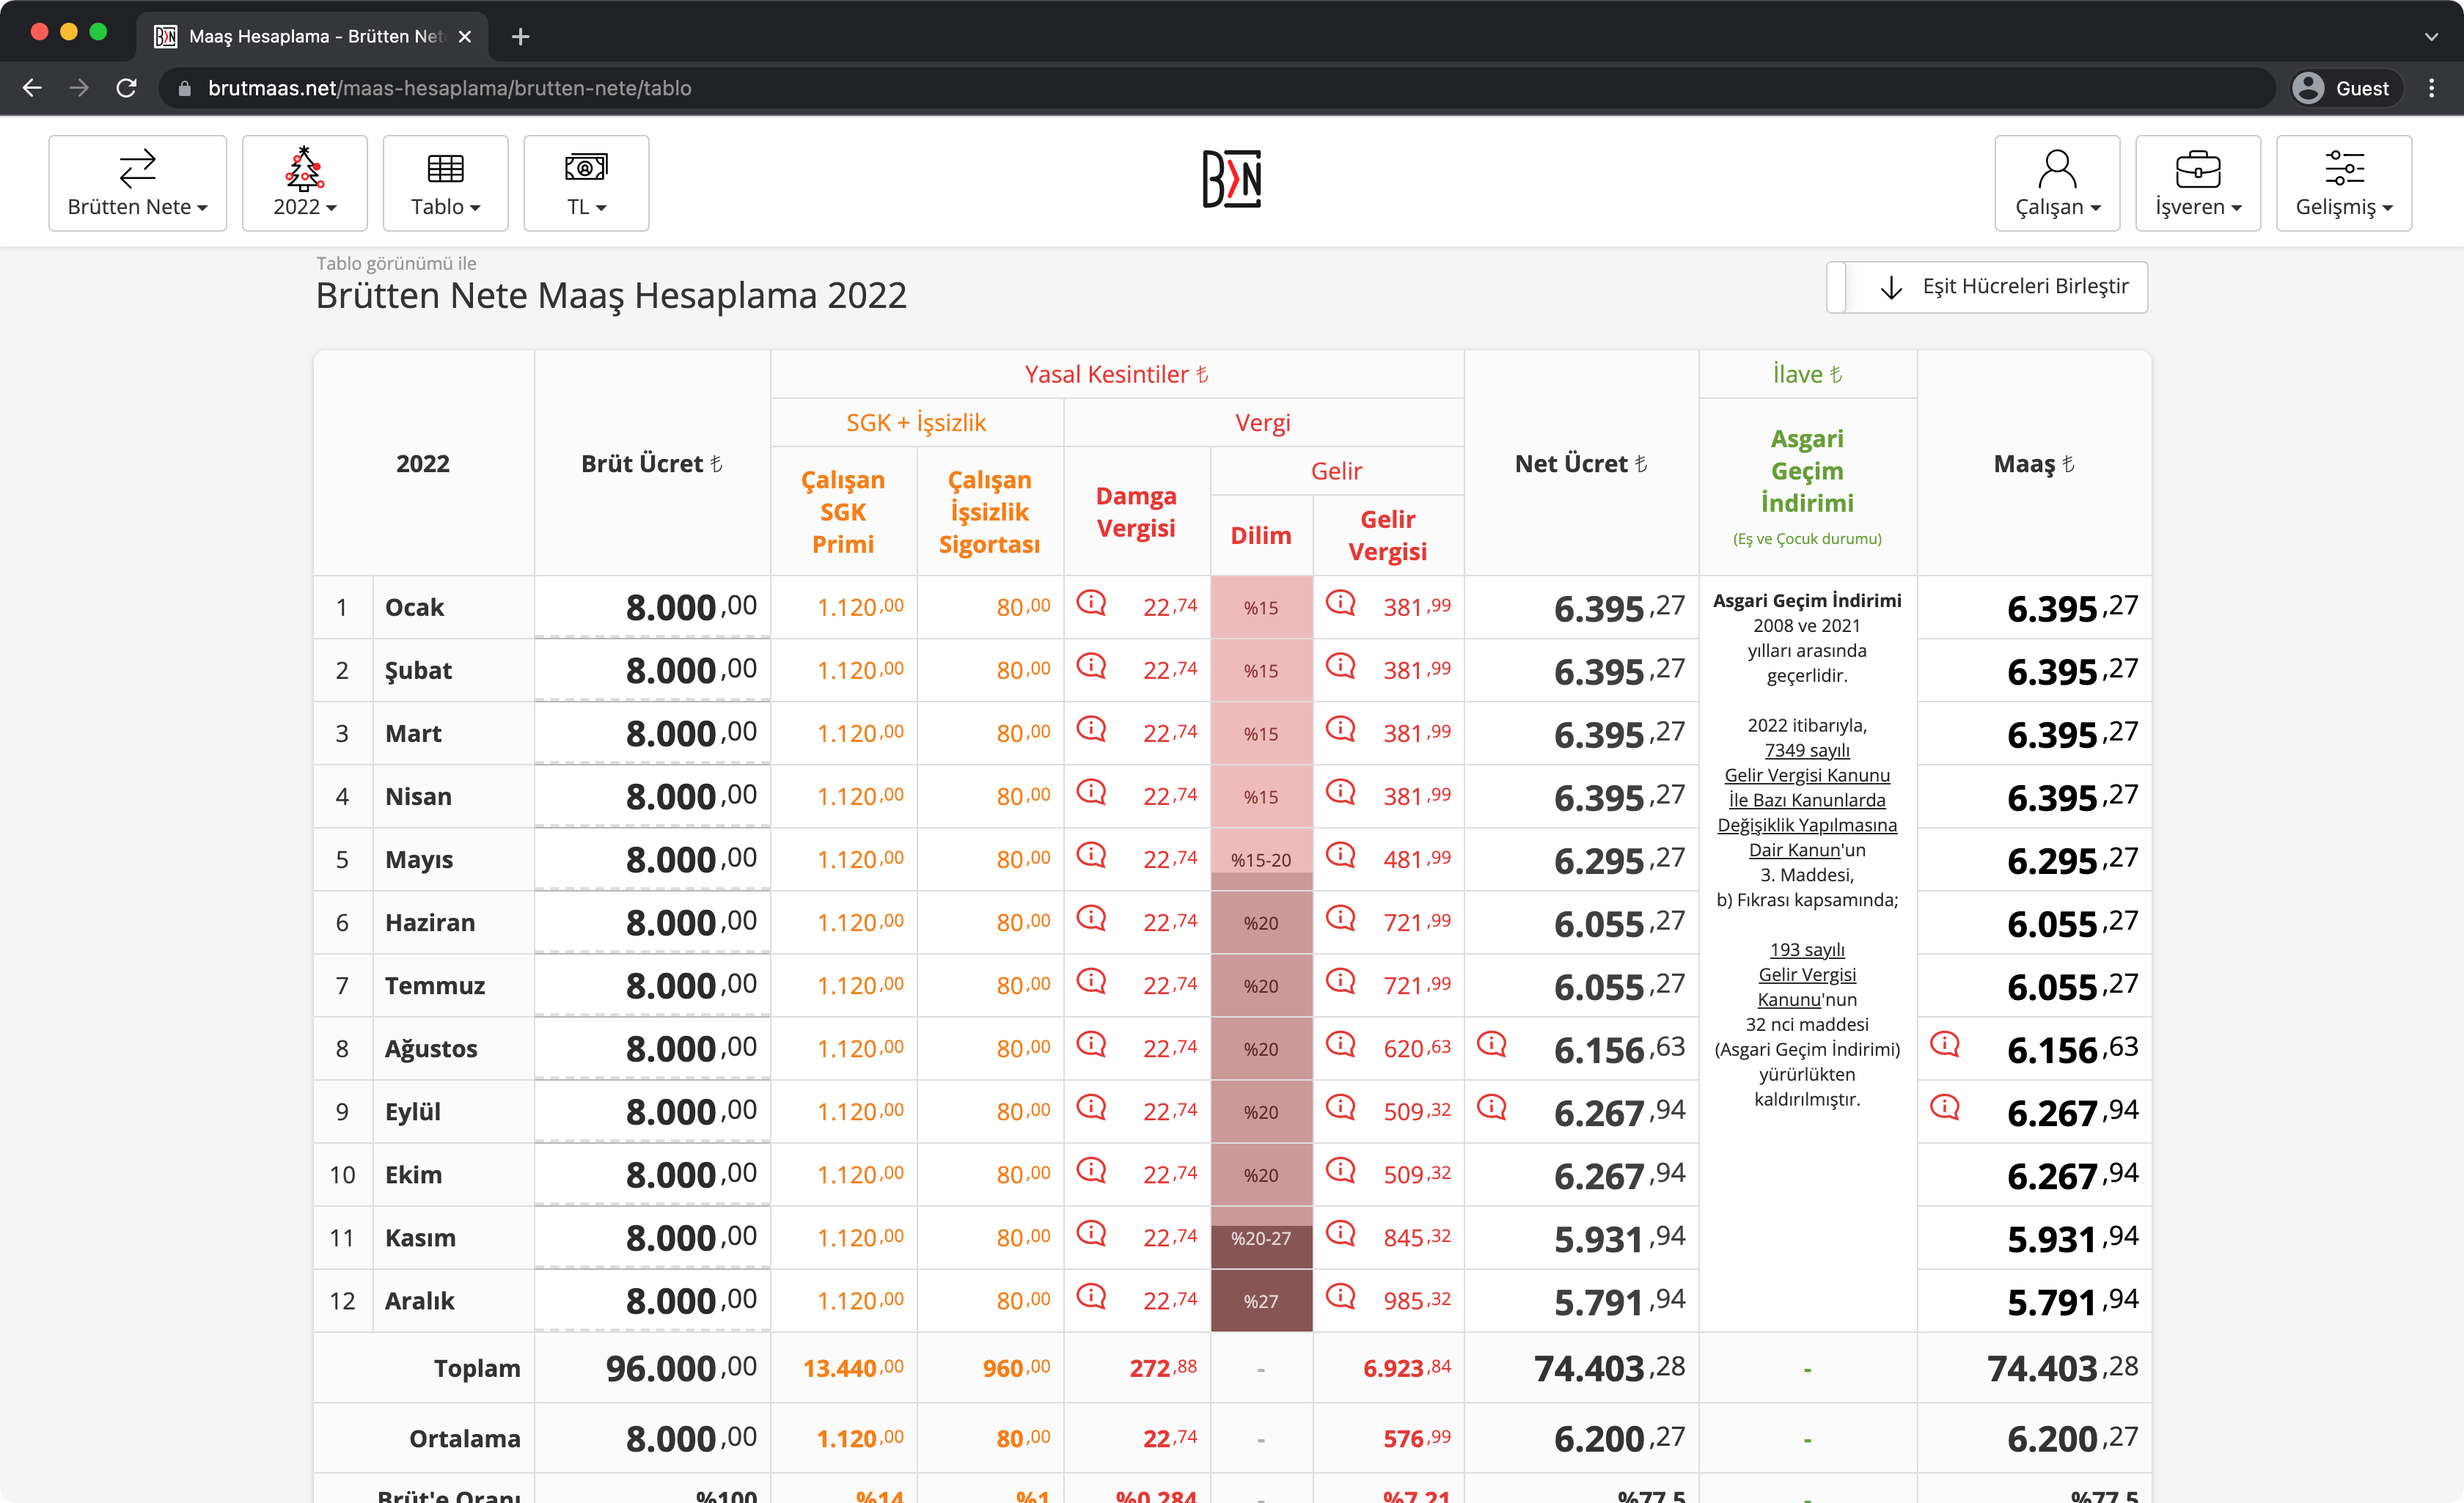
Task: Click the Ocak Brüt Ücret input field
Action: click(652, 607)
